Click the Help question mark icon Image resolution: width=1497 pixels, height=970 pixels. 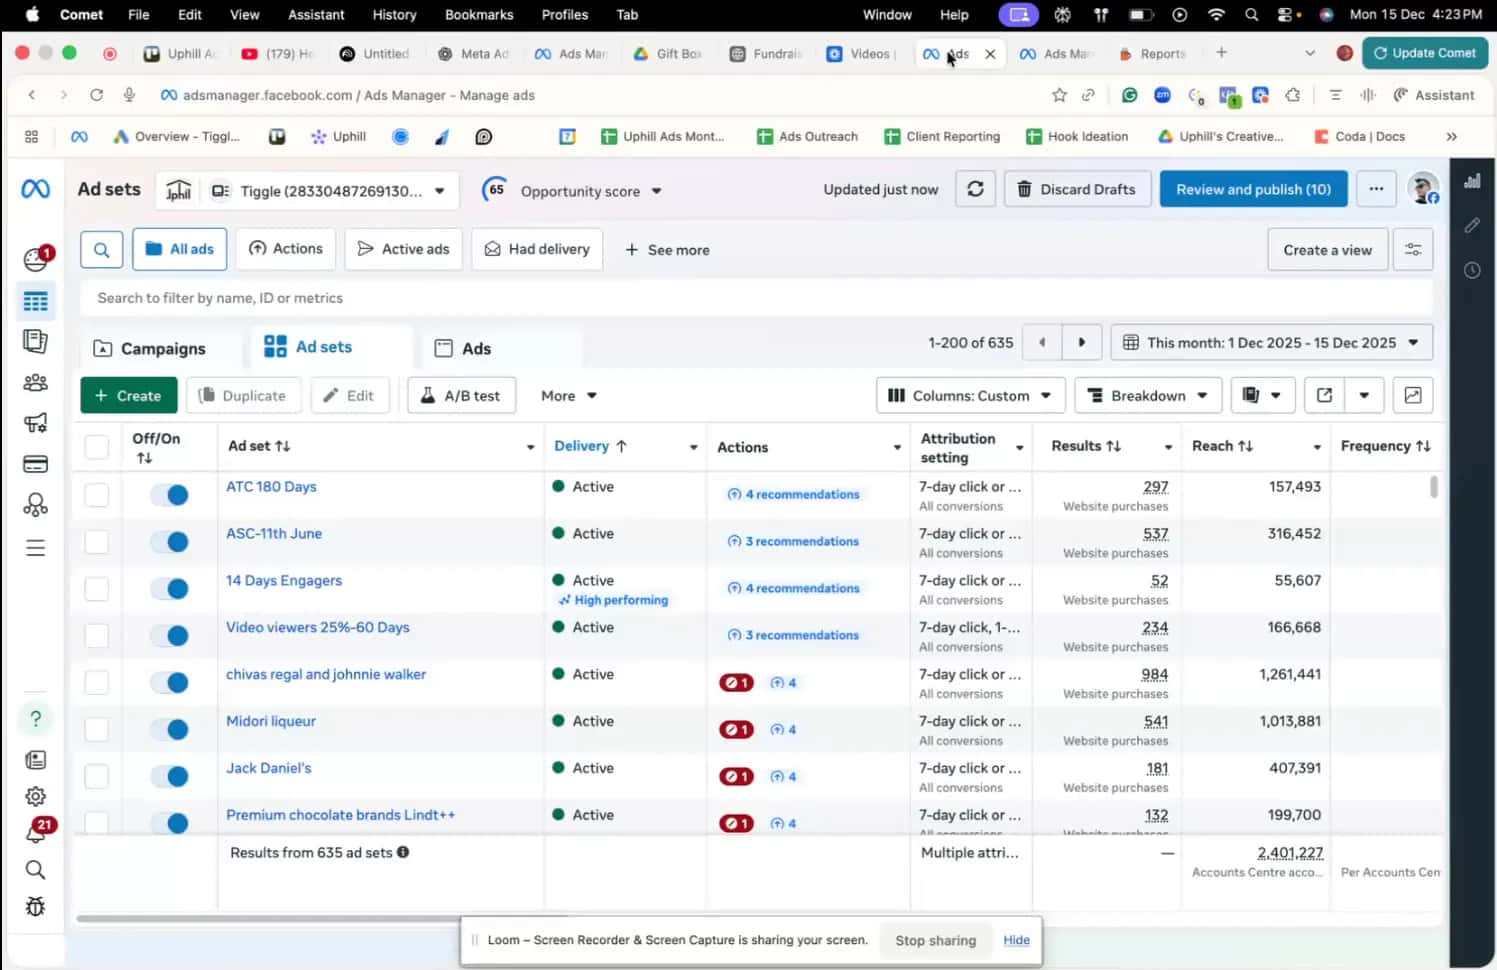36,718
